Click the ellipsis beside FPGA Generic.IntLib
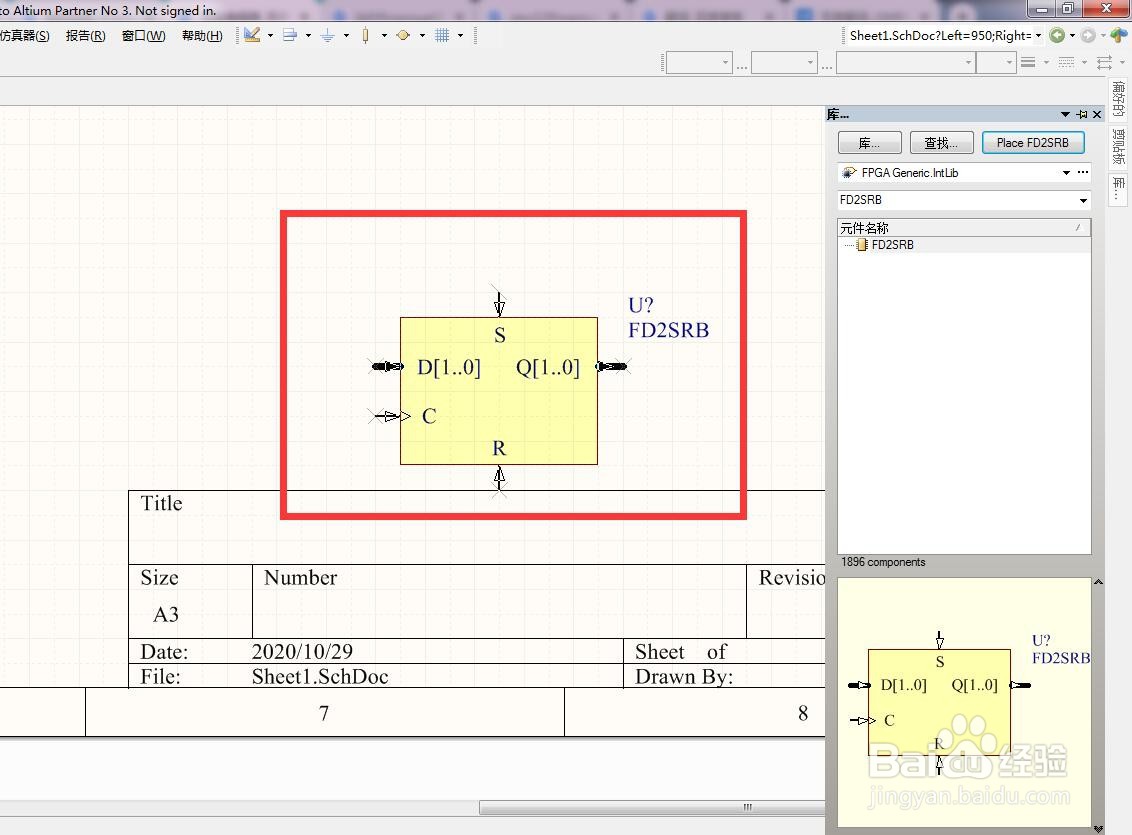 [1082, 172]
